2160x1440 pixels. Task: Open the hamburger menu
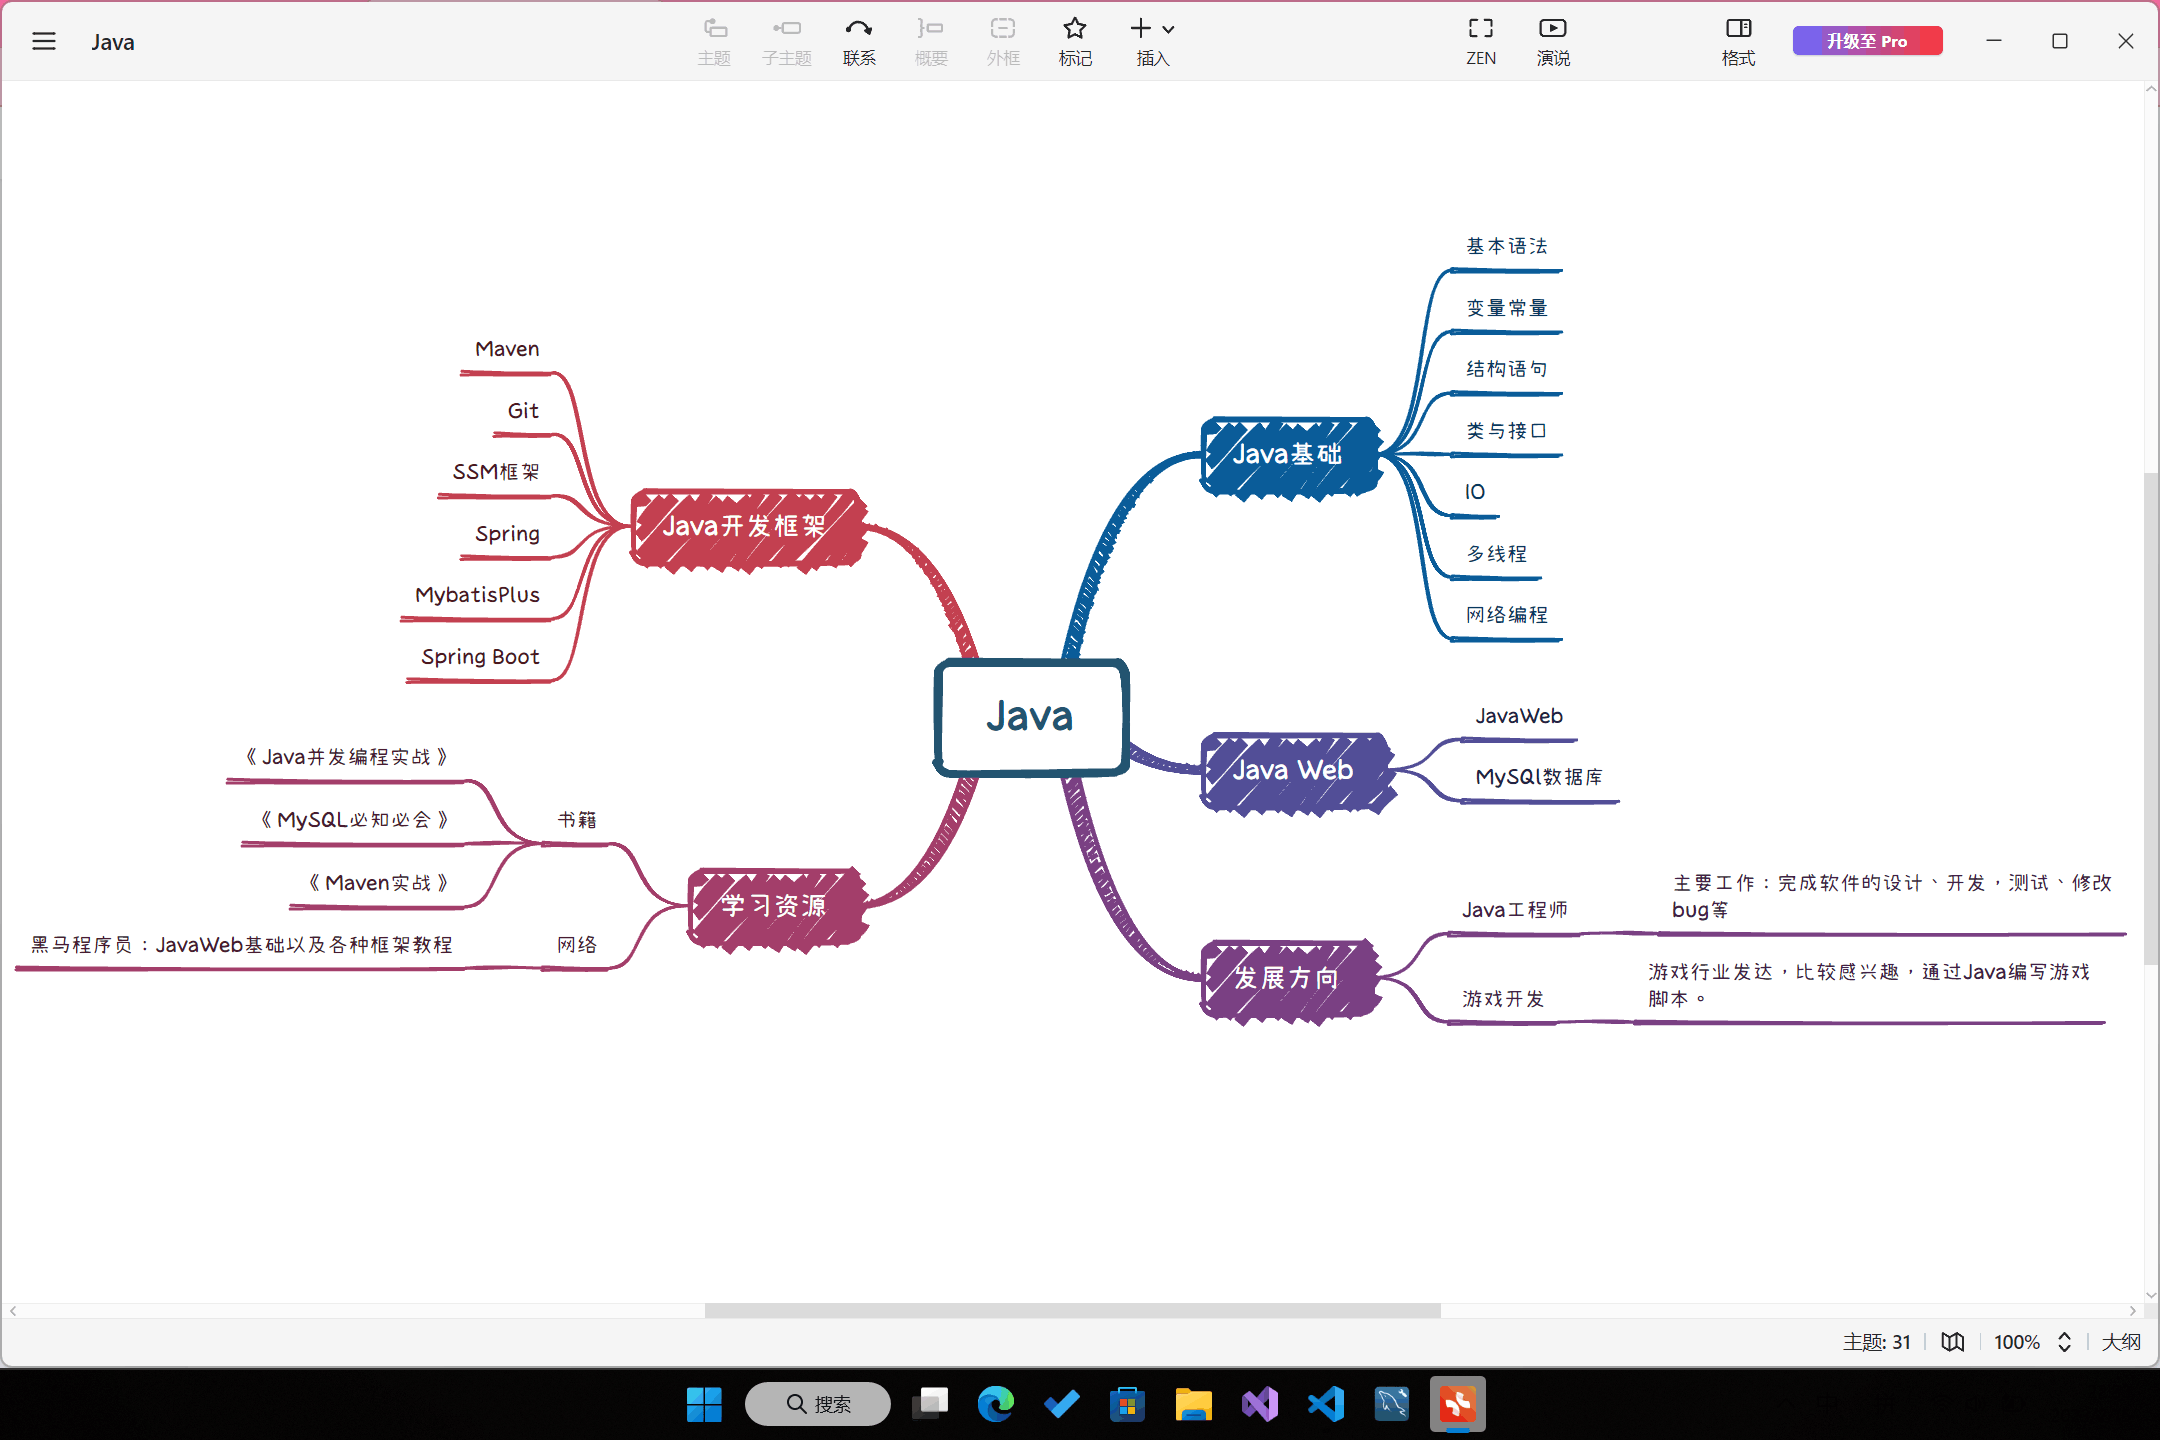[x=44, y=41]
